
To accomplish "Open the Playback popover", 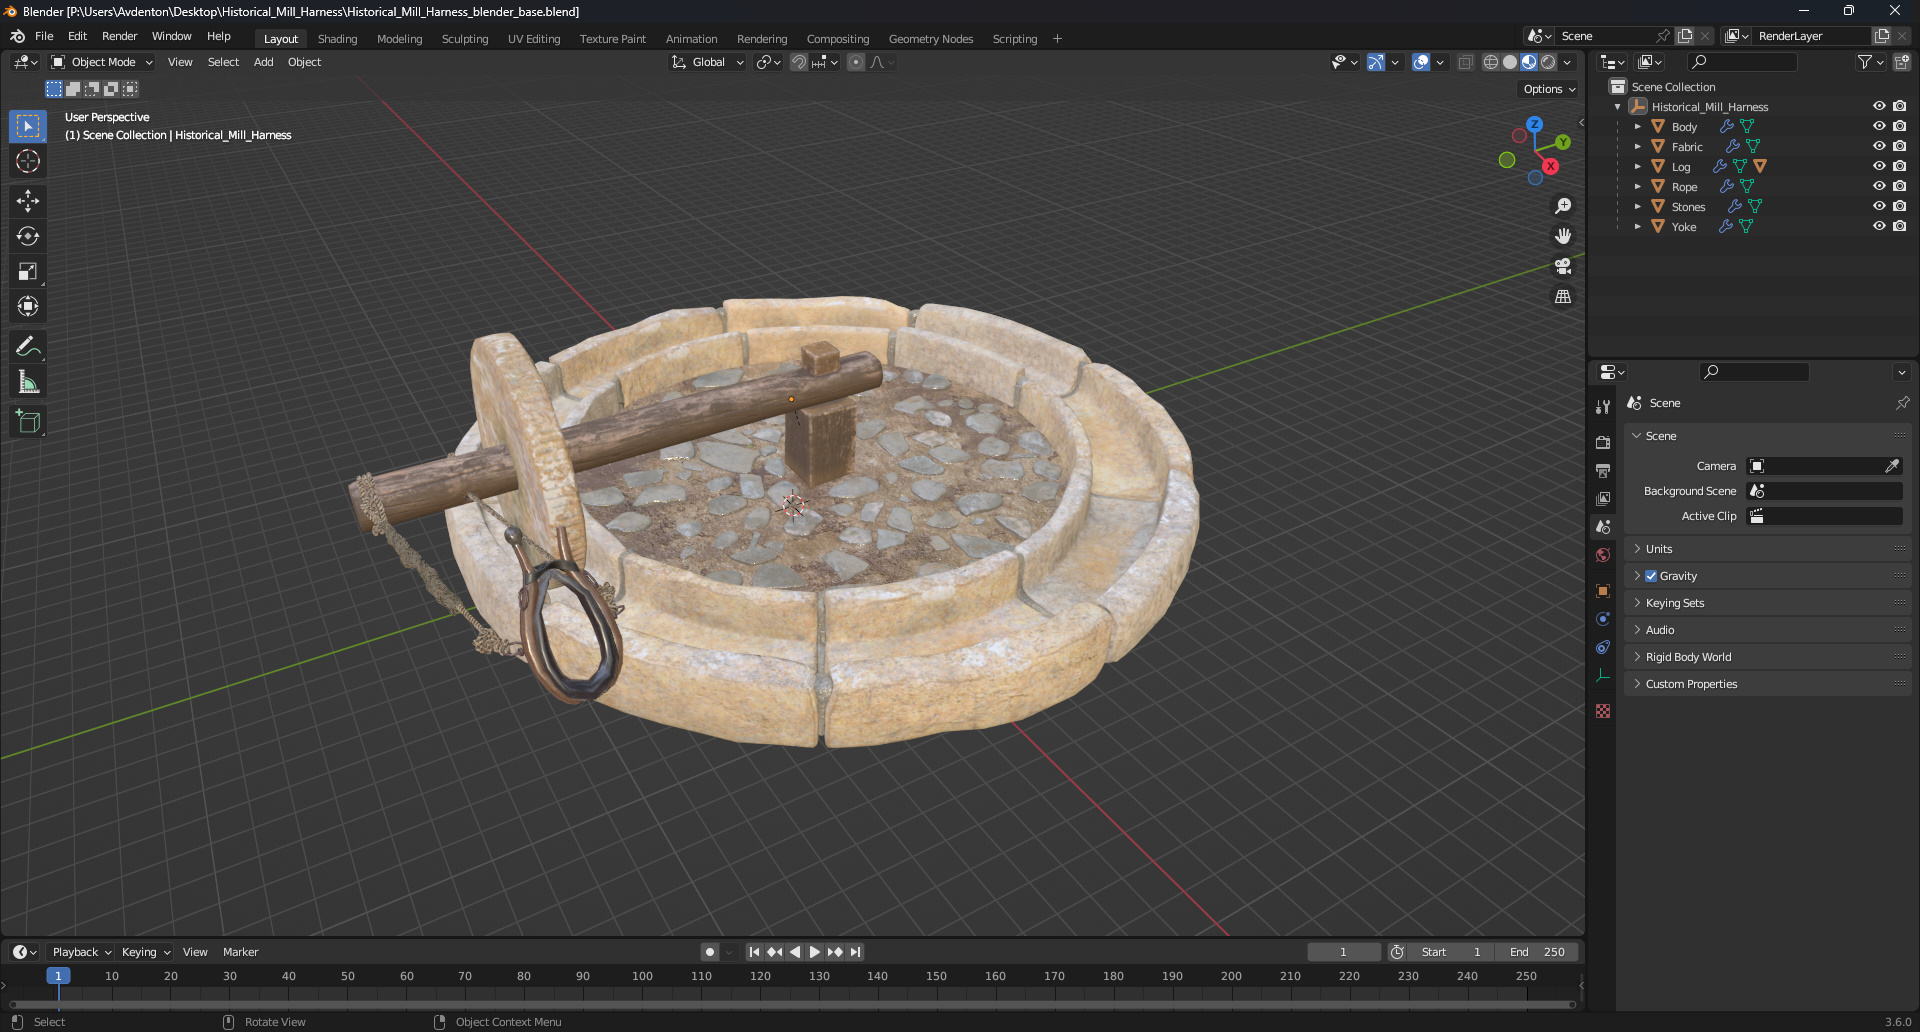I will coord(81,952).
